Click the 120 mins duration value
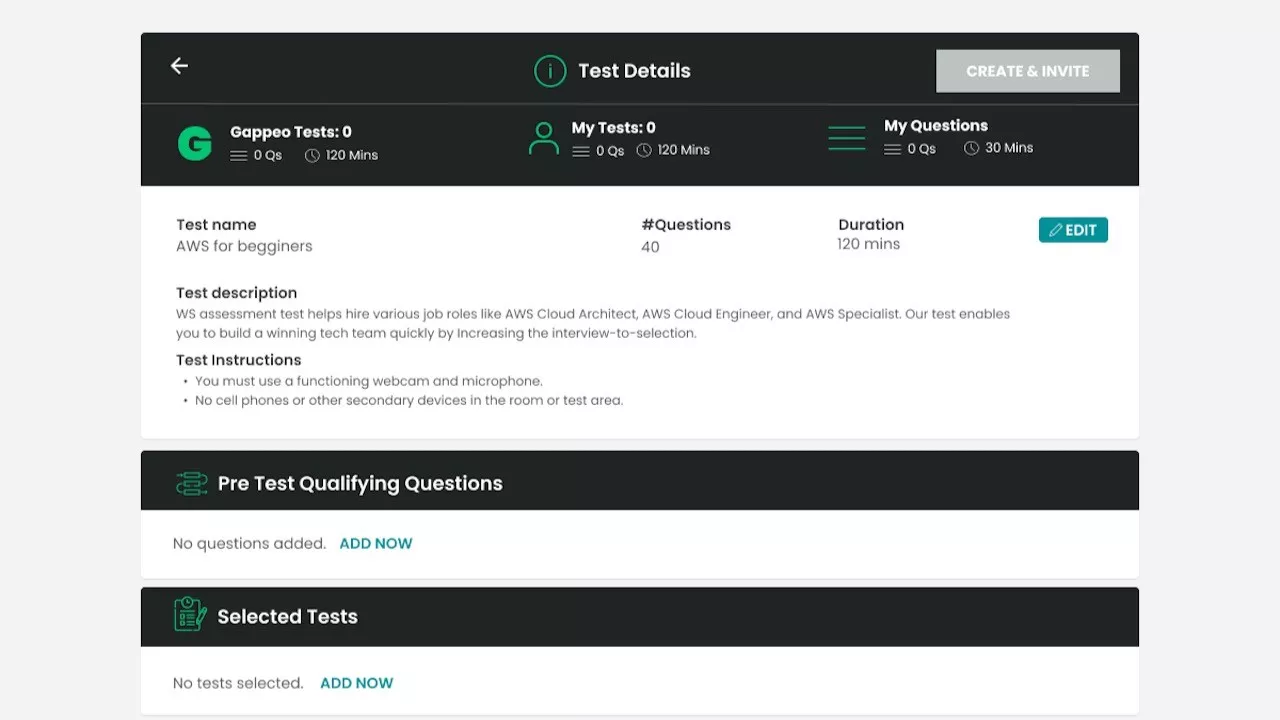Screen dimensions: 1280x720 click(x=868, y=244)
